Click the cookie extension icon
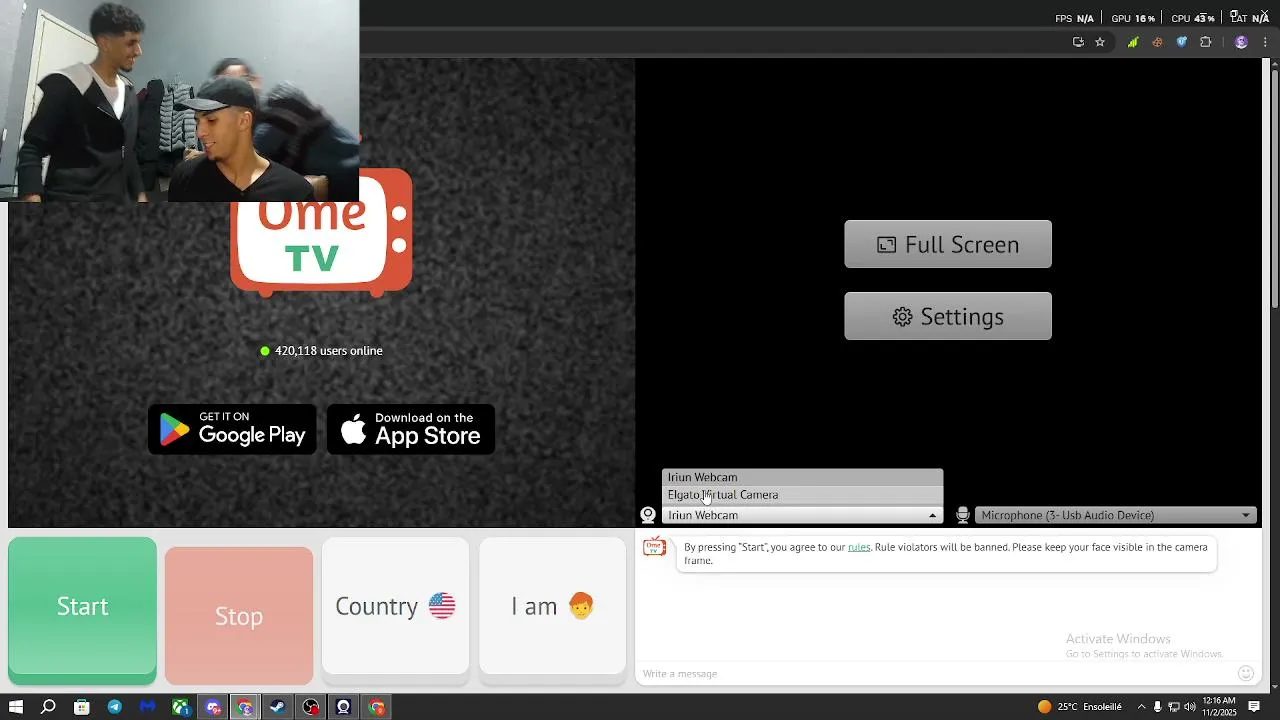This screenshot has width=1280, height=720. tap(1157, 42)
